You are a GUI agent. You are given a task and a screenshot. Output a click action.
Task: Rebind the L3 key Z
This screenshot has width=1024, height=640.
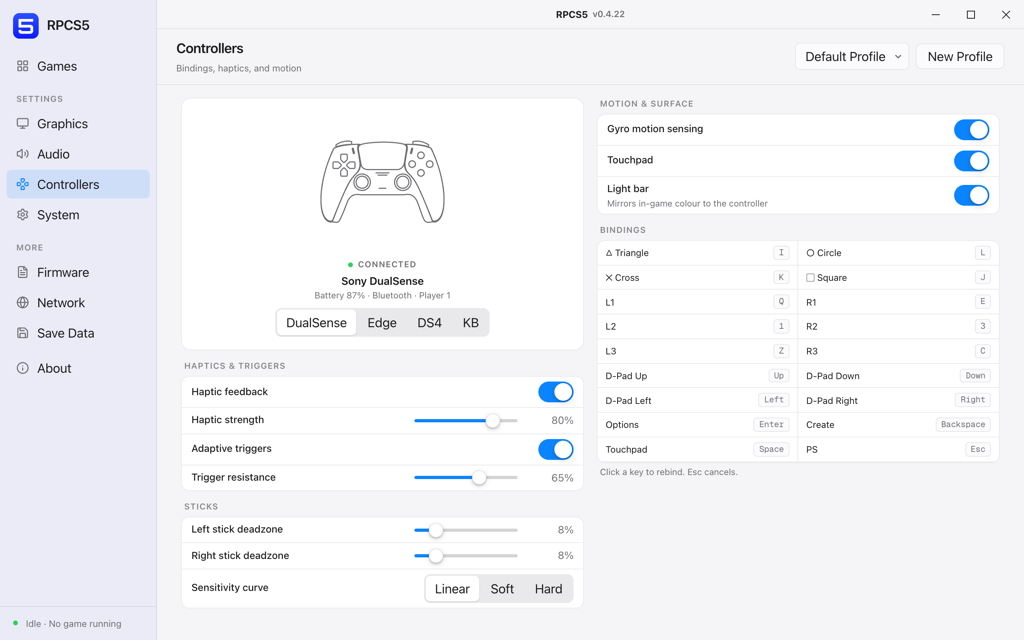tap(781, 351)
